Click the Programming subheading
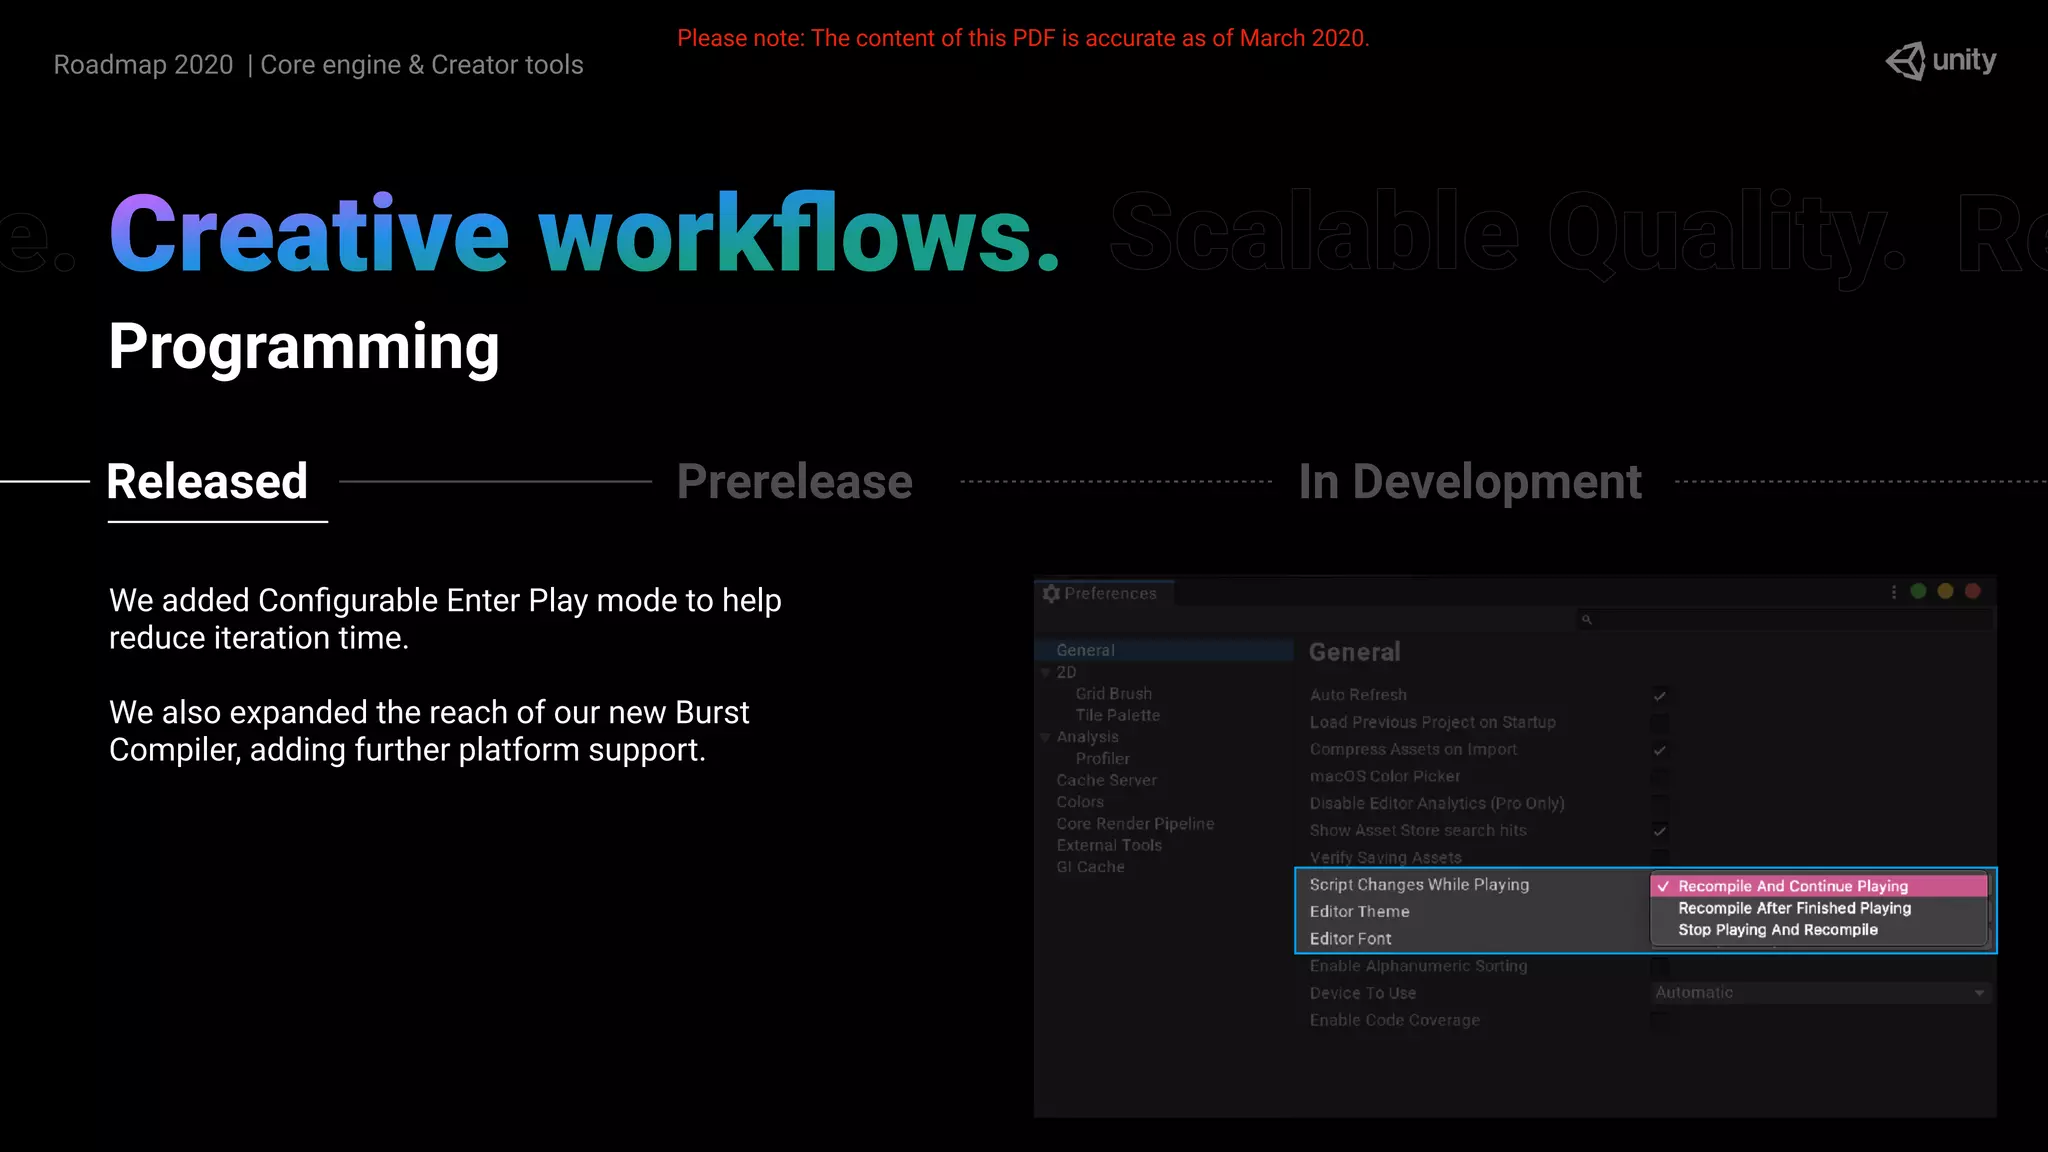 (304, 347)
